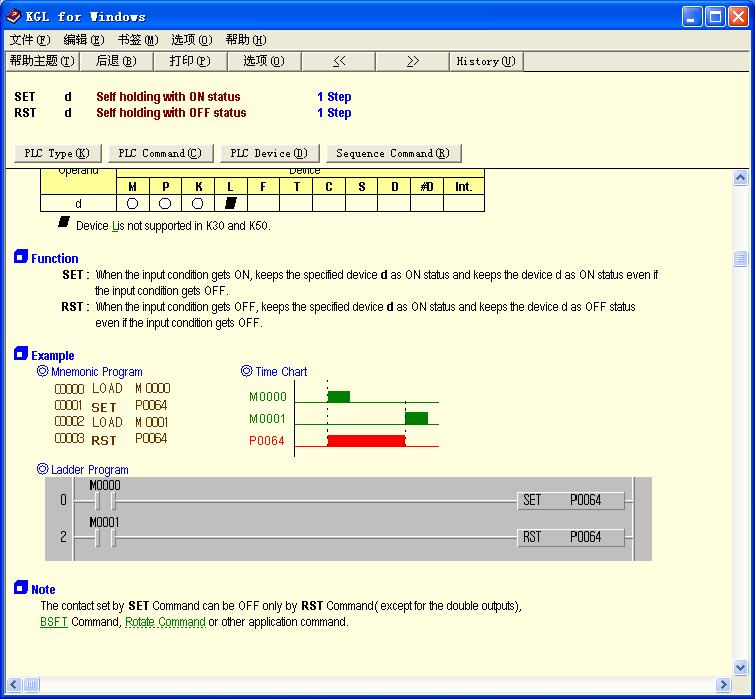Browse to next topic with >> button
Viewport: 755px width, 699px height.
pos(412,61)
